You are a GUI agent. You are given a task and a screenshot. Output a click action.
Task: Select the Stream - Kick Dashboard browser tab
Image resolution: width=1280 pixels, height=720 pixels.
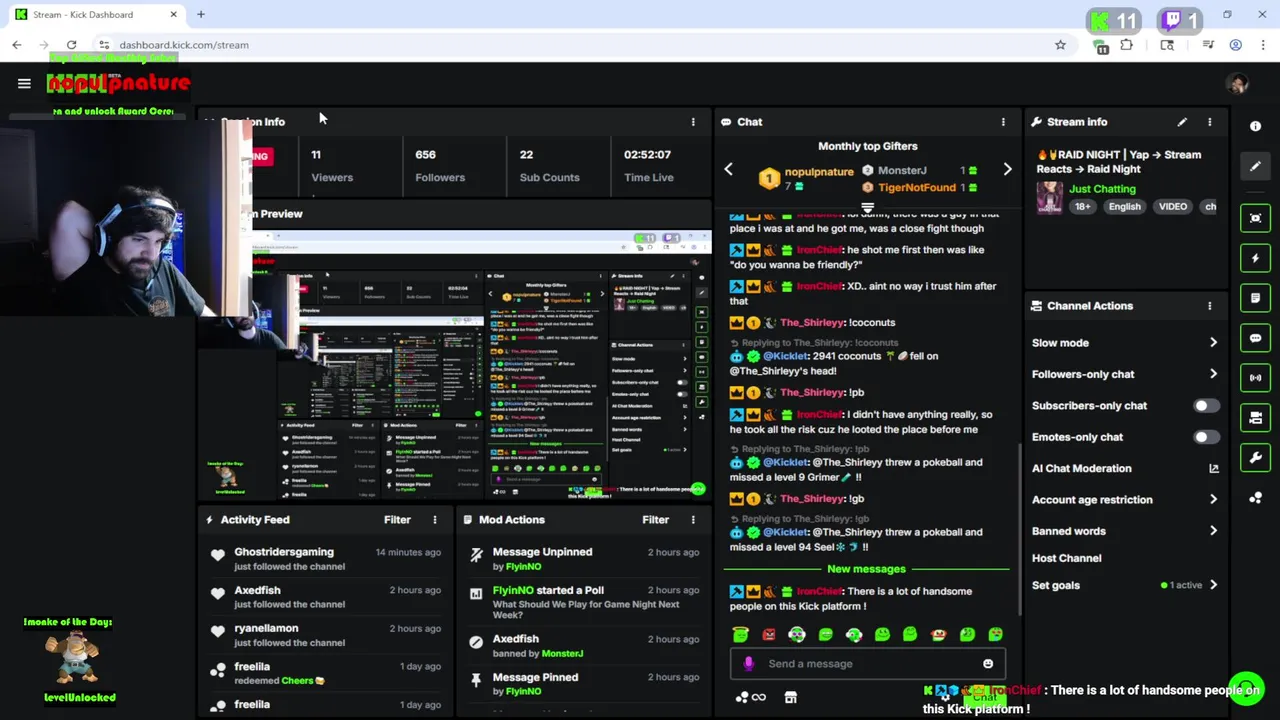[x=97, y=15]
